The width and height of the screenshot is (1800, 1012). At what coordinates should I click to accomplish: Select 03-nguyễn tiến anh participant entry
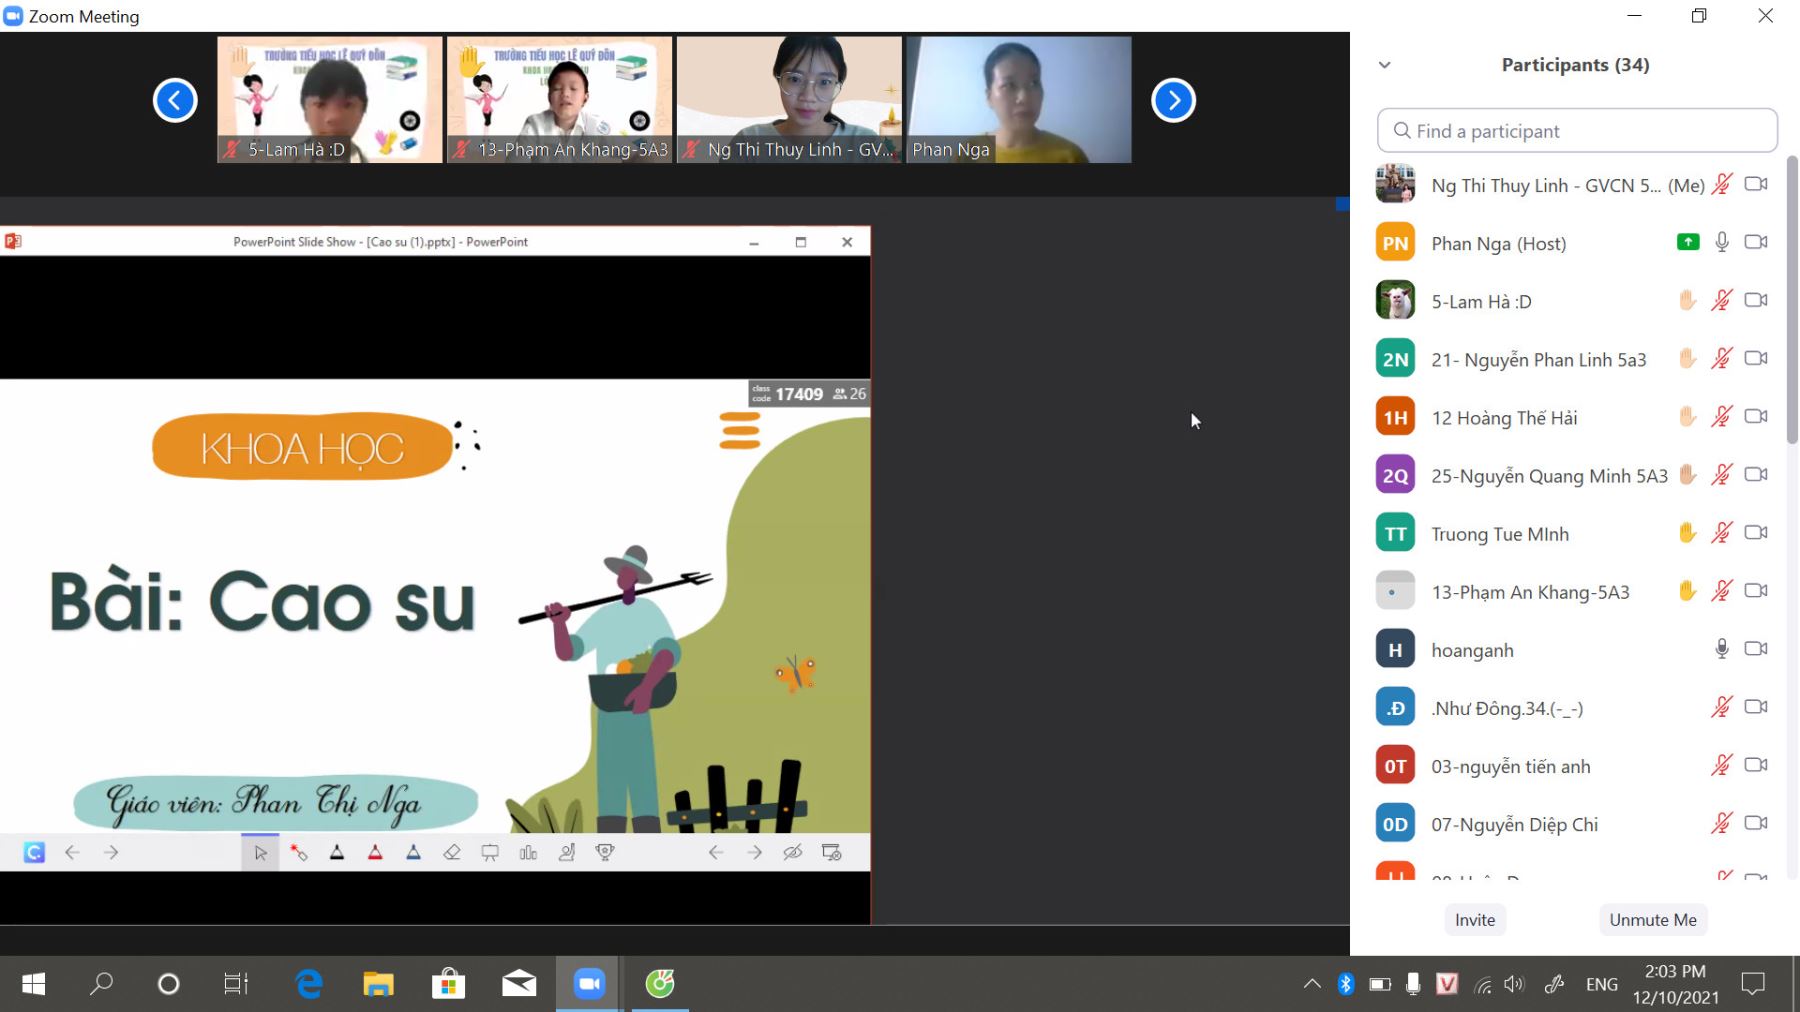[1510, 767]
